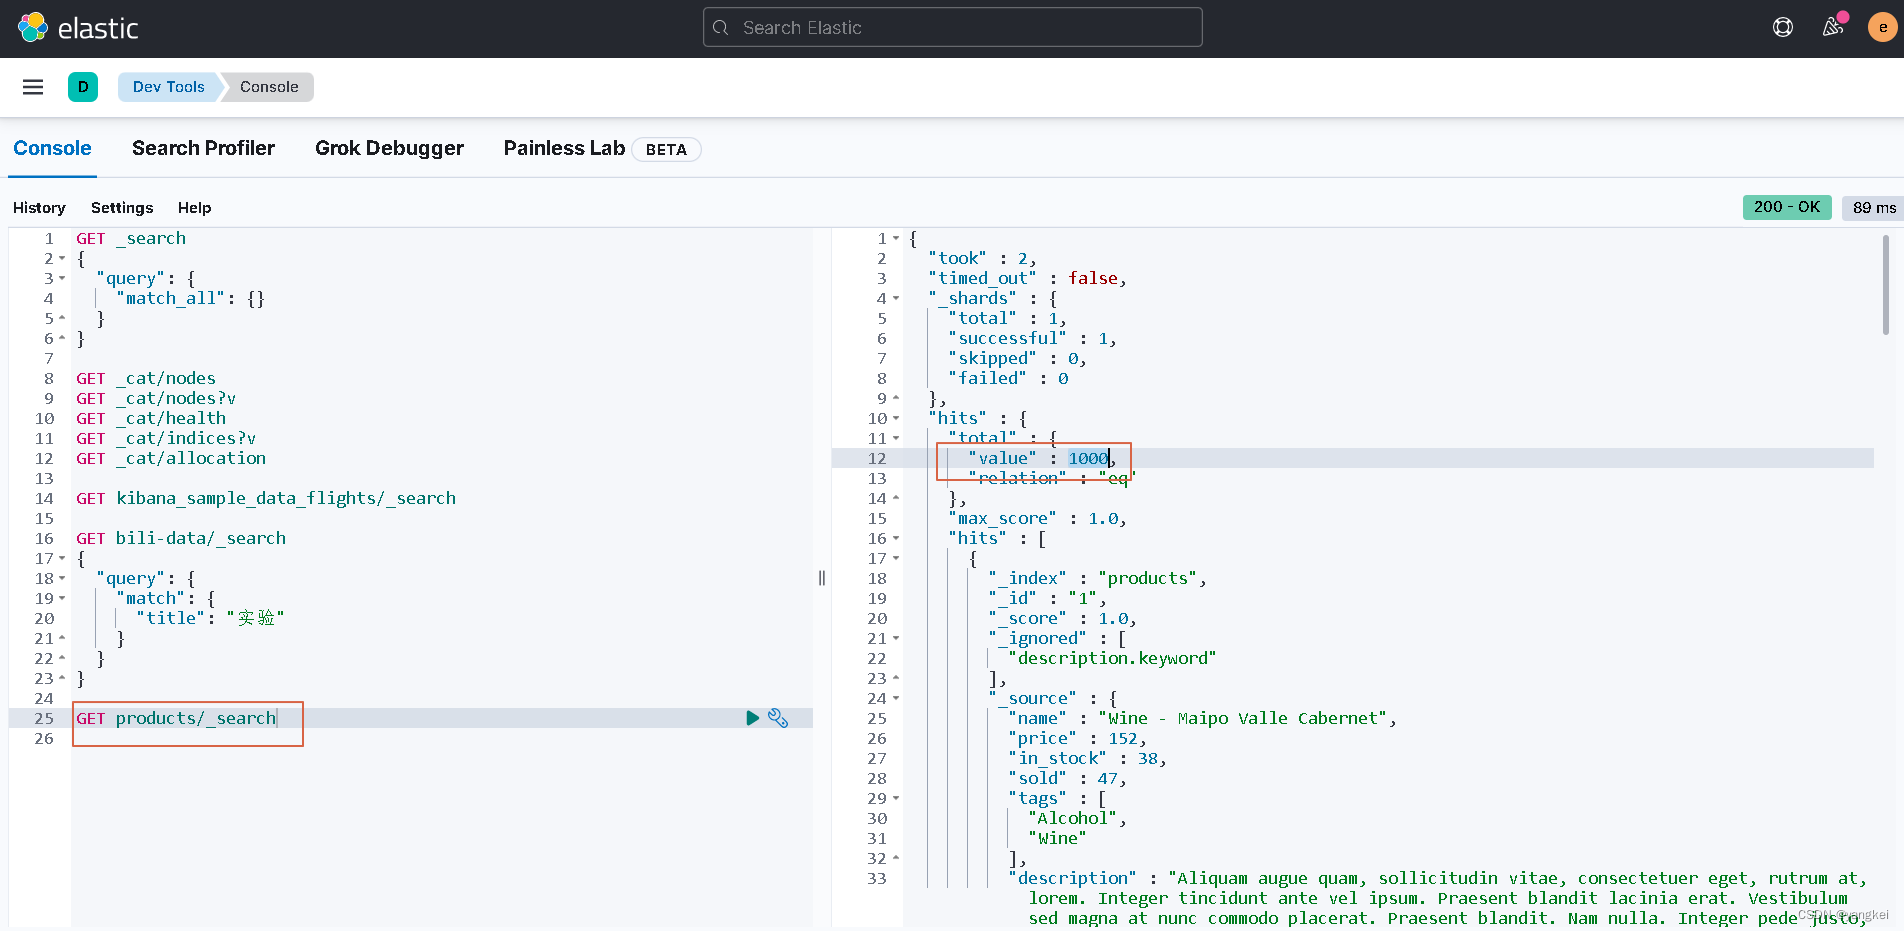Viewport: 1904px width, 931px height.
Task: Click the GET products/_search line
Action: tap(176, 718)
